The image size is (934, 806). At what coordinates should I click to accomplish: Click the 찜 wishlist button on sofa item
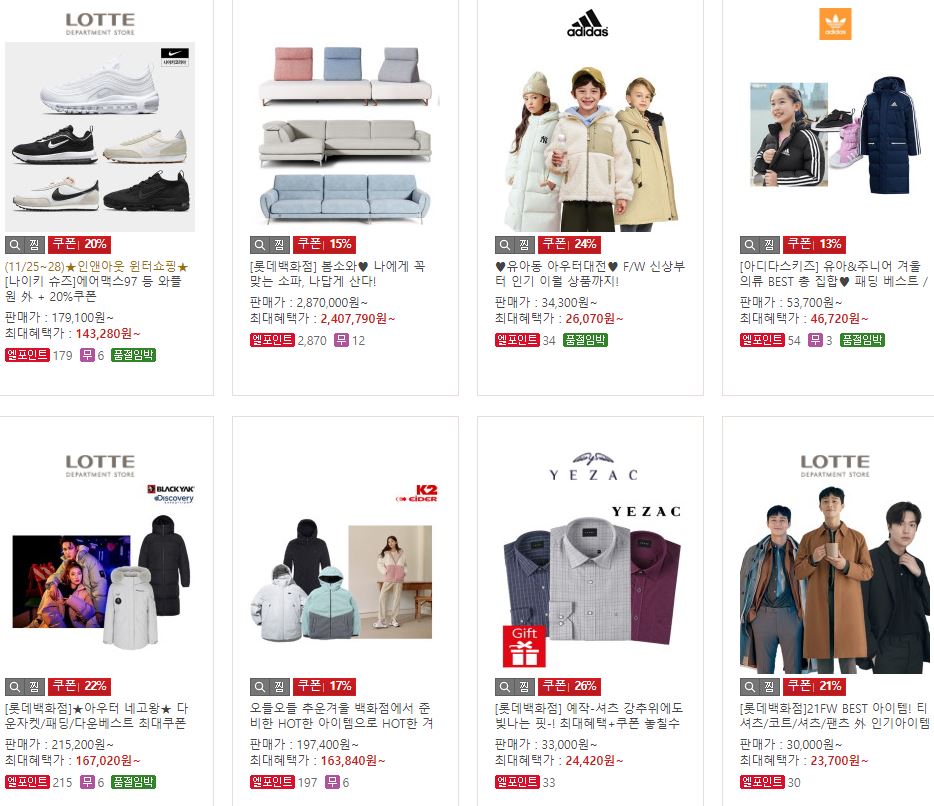coord(279,245)
